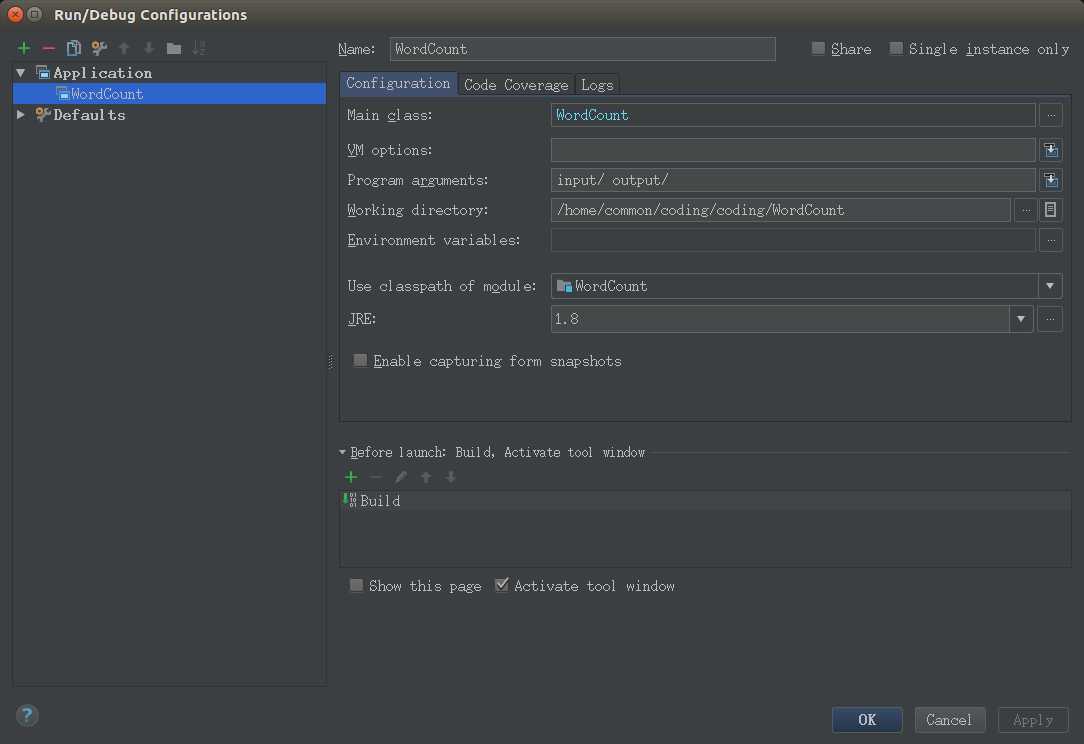Image resolution: width=1084 pixels, height=744 pixels.
Task: Open the JRE version dropdown
Action: pos(1021,319)
